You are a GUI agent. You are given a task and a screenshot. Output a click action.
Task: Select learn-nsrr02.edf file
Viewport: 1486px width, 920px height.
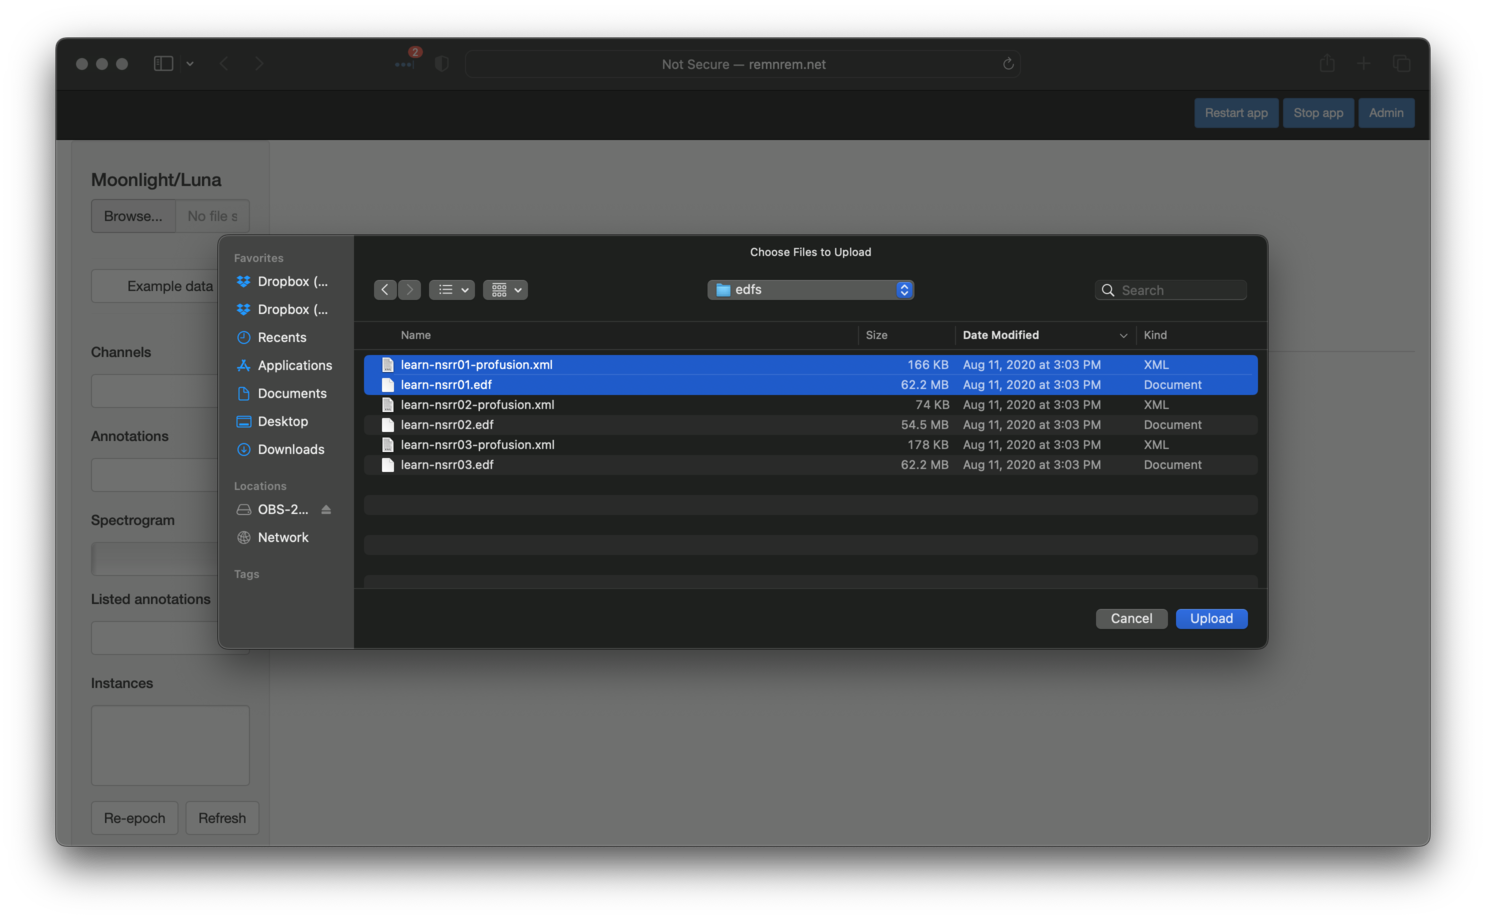447,425
